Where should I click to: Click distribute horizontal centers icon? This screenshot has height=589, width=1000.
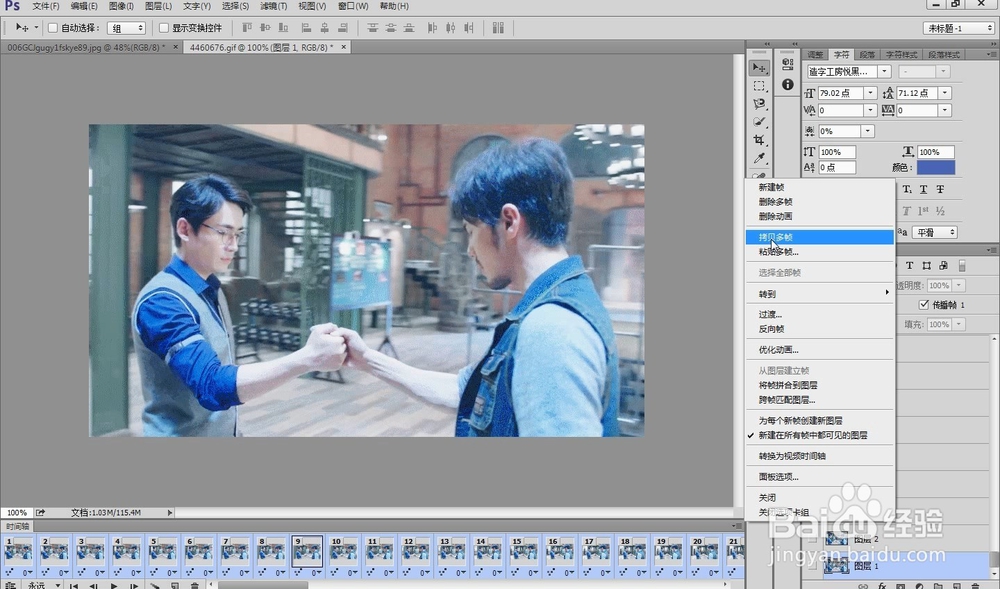click(451, 27)
